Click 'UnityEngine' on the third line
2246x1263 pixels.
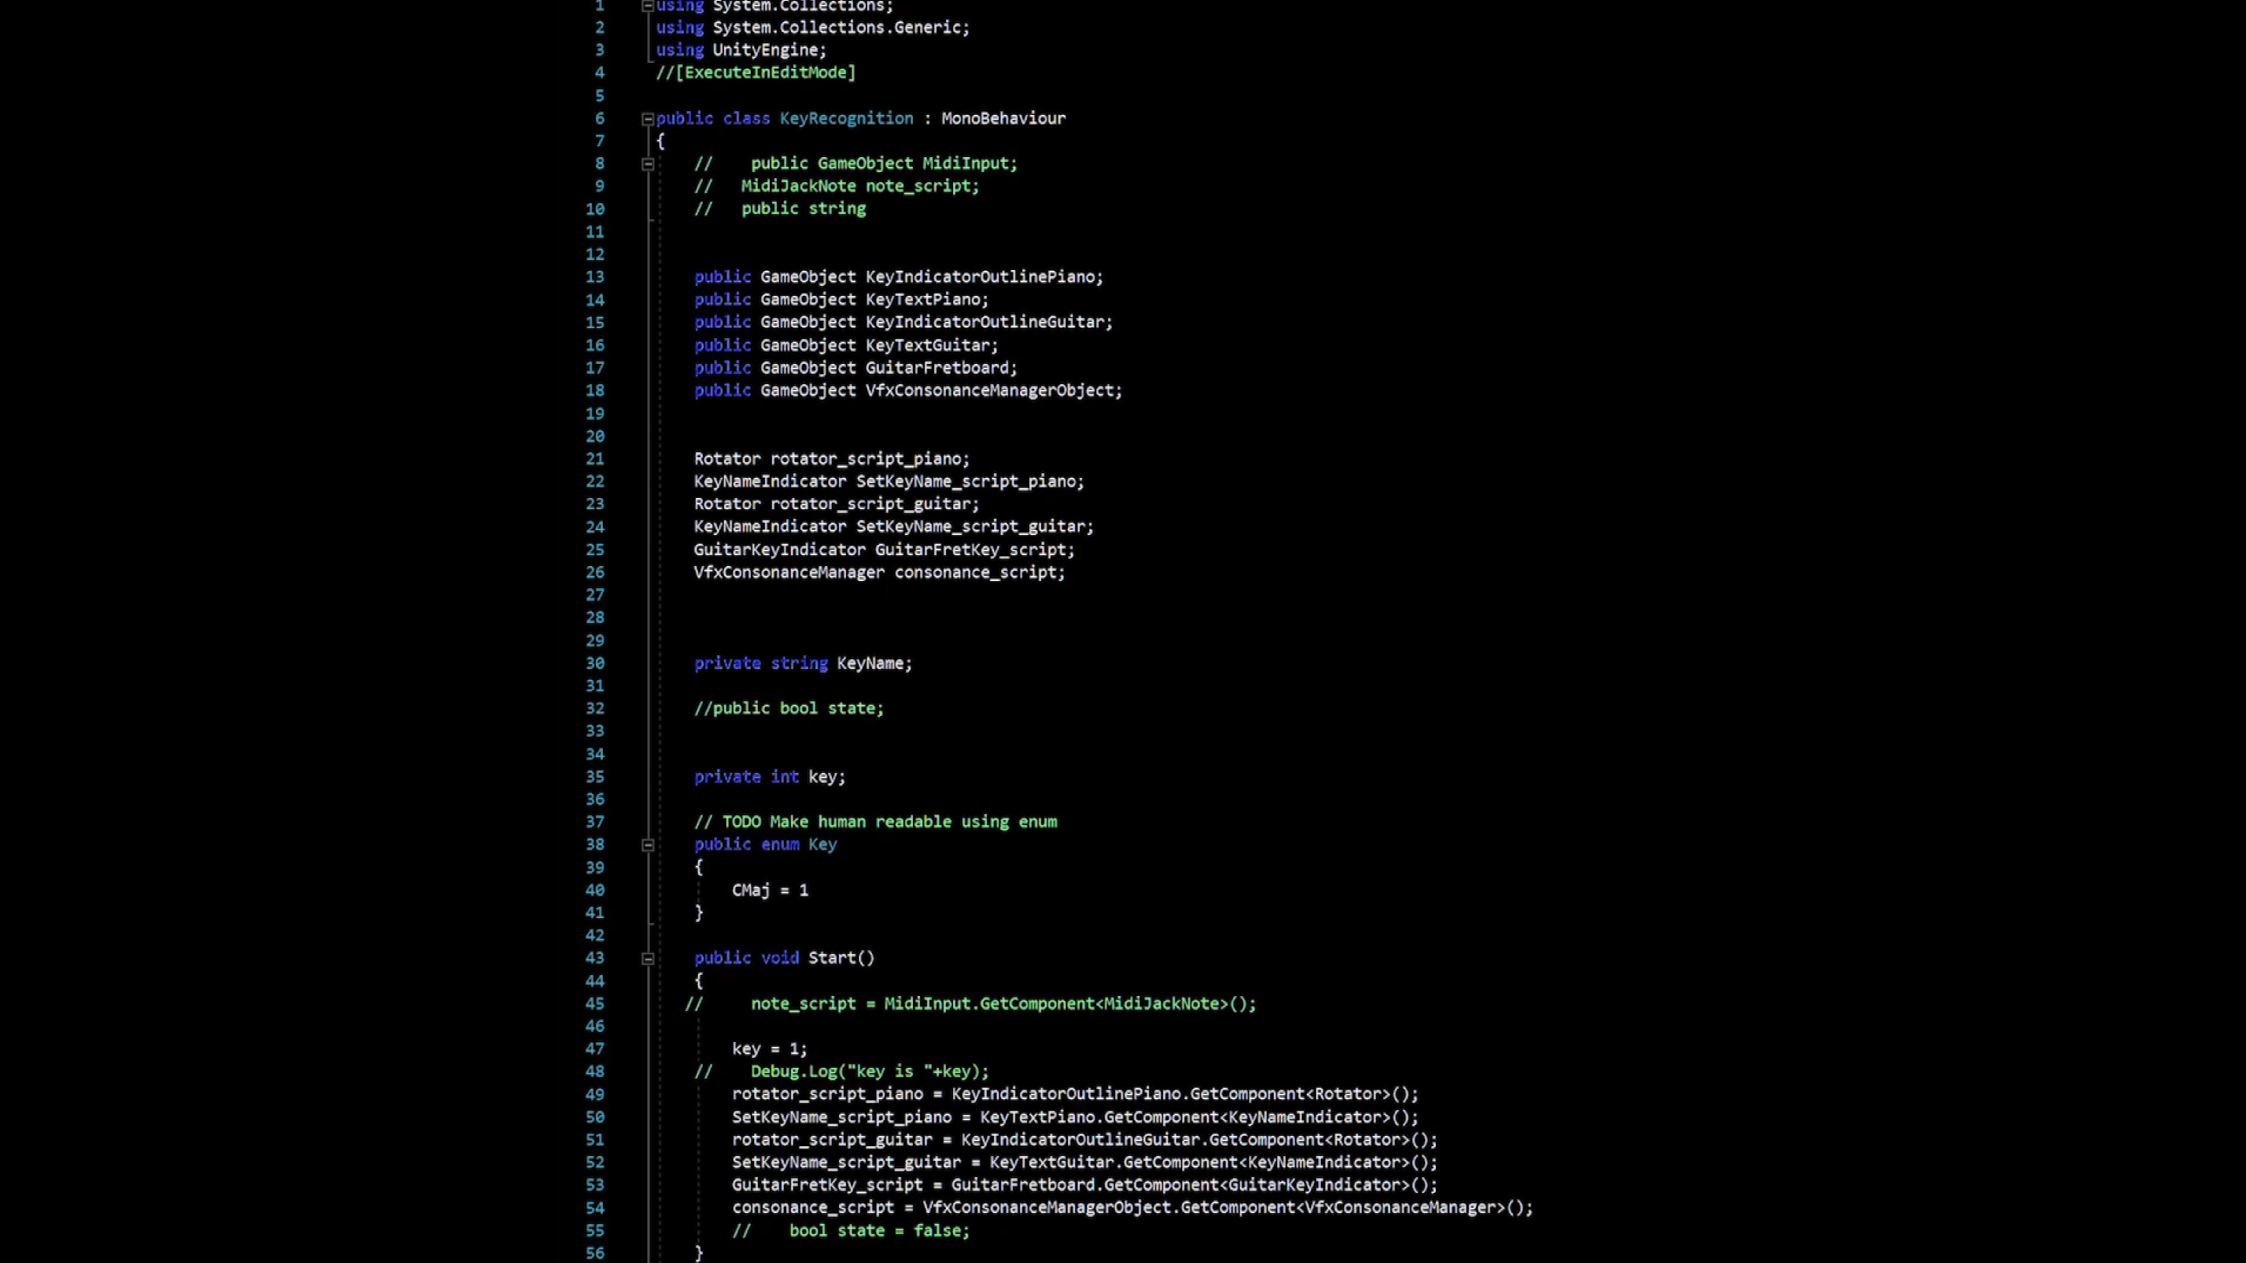765,50
